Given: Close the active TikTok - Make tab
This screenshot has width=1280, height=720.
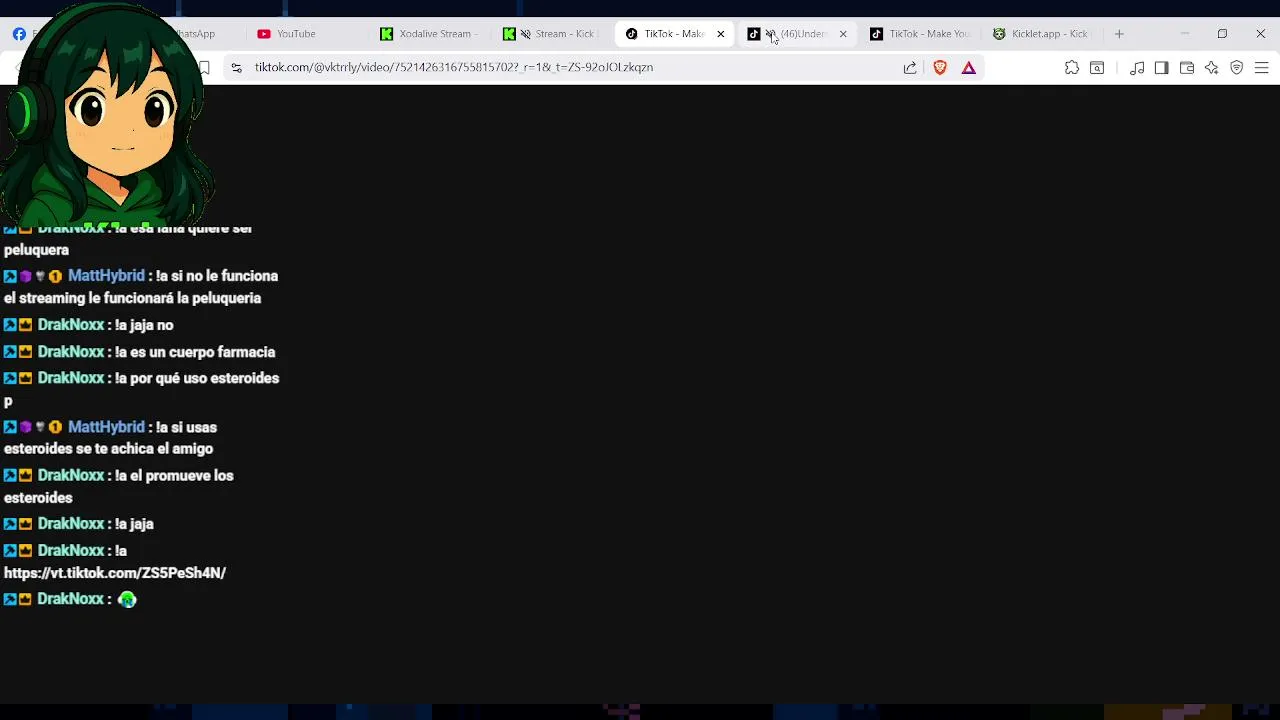Looking at the screenshot, I should [x=720, y=34].
